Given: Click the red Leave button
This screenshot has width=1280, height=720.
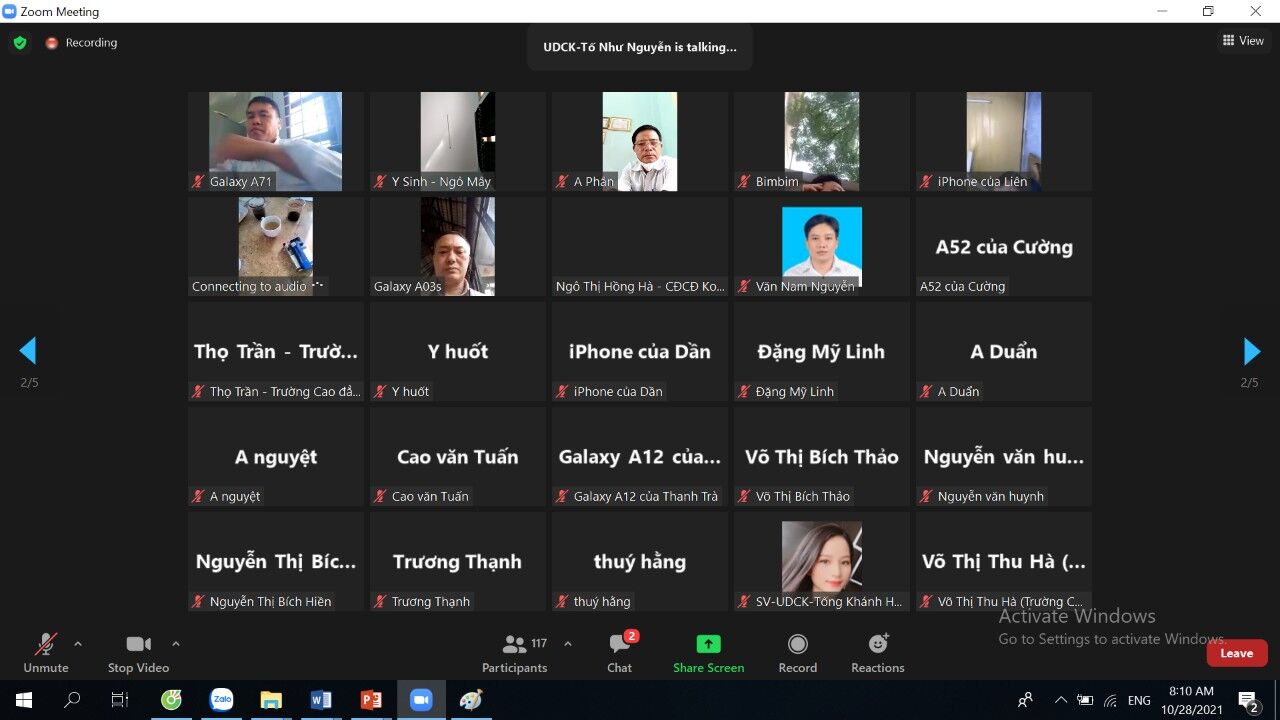Looking at the screenshot, I should [x=1236, y=653].
